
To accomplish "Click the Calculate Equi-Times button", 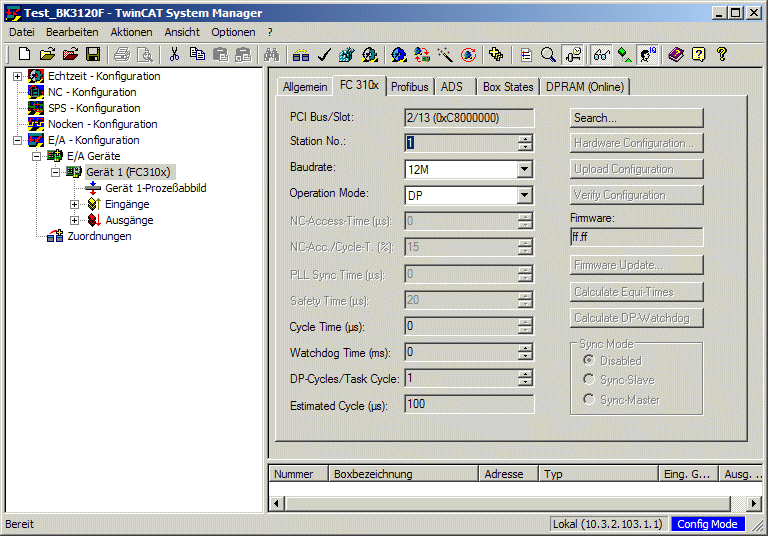I will point(637,292).
